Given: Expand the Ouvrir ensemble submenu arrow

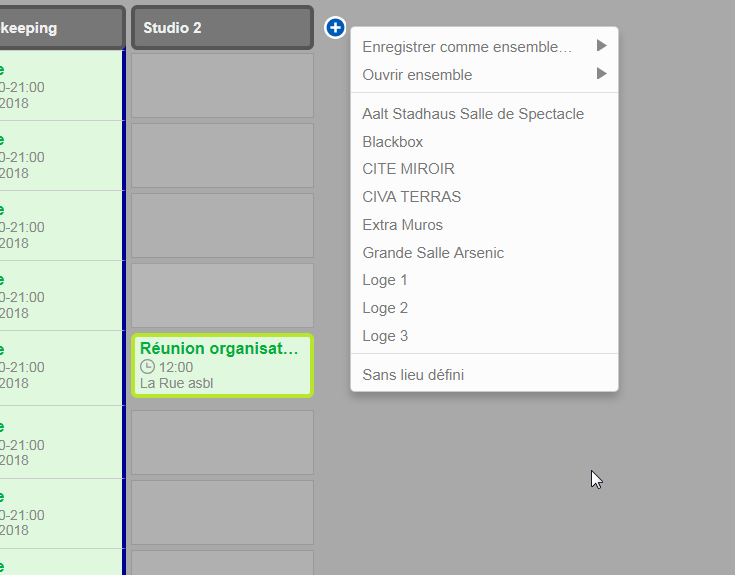Looking at the screenshot, I should (601, 74).
